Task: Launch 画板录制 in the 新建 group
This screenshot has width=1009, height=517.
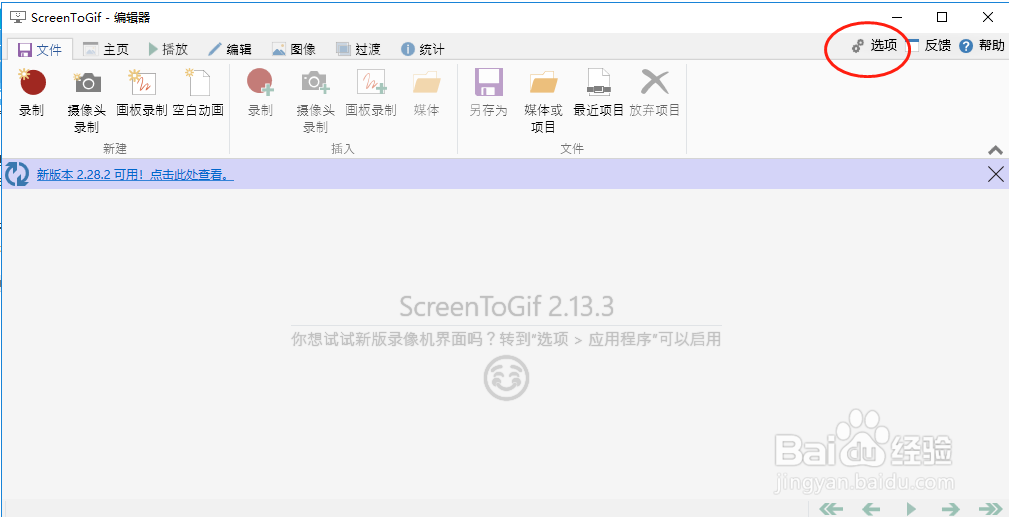Action: (142, 93)
